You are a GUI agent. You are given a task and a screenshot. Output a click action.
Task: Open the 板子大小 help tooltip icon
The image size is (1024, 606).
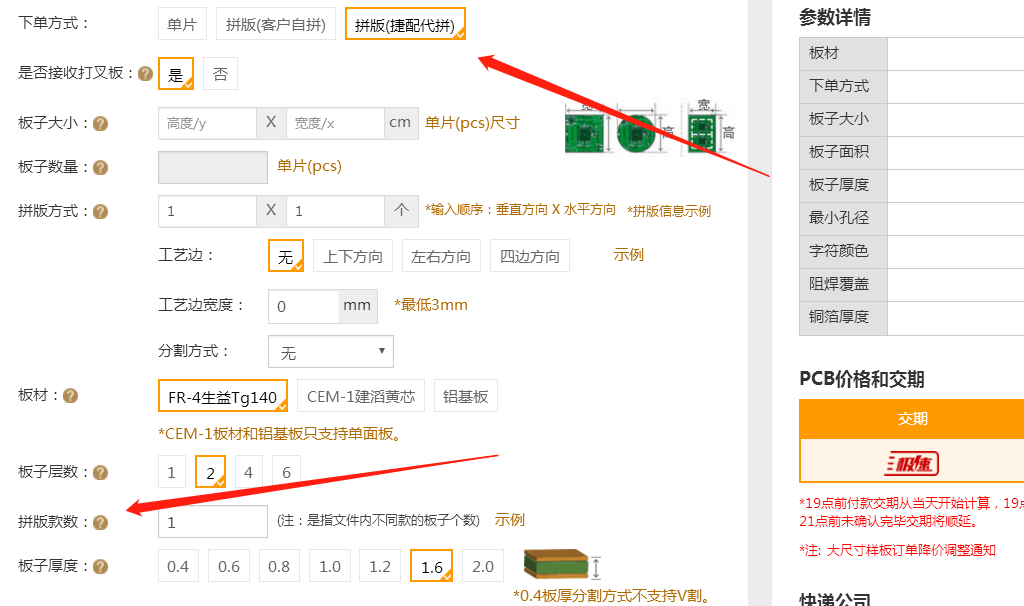pos(99,122)
